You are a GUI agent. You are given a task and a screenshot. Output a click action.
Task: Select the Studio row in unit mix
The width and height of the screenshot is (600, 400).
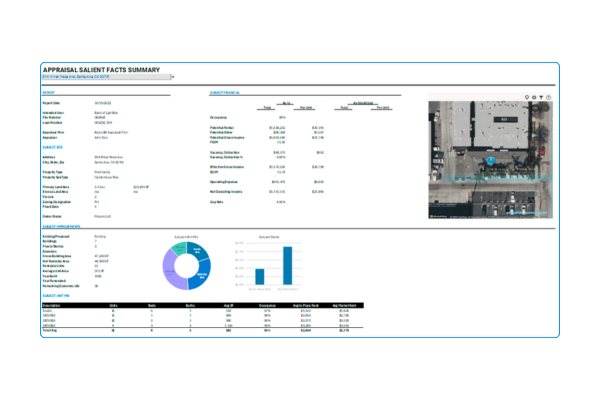tap(48, 310)
